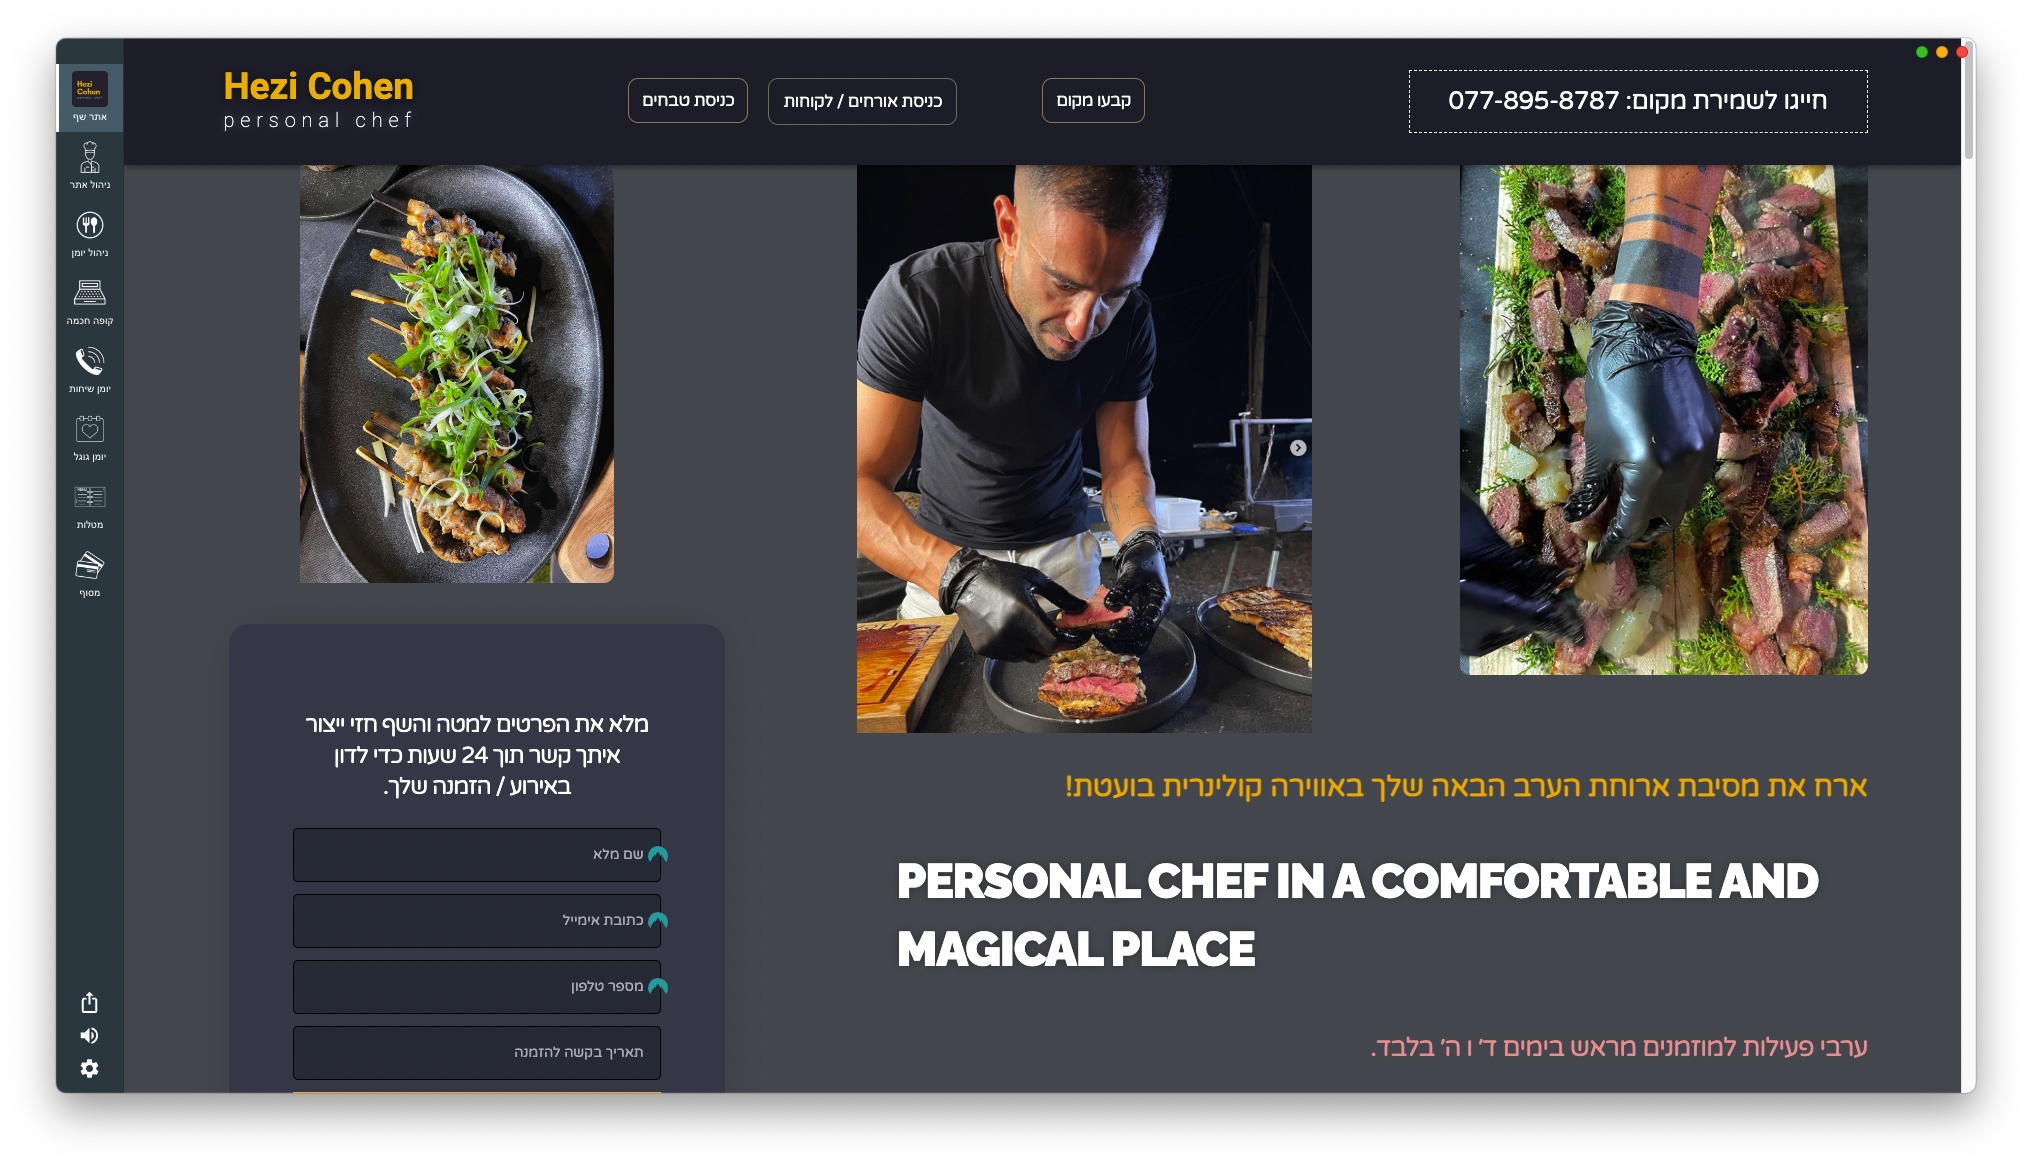2032x1167 pixels.
Task: Click the כניסת טבחים button
Action: pyautogui.click(x=688, y=100)
